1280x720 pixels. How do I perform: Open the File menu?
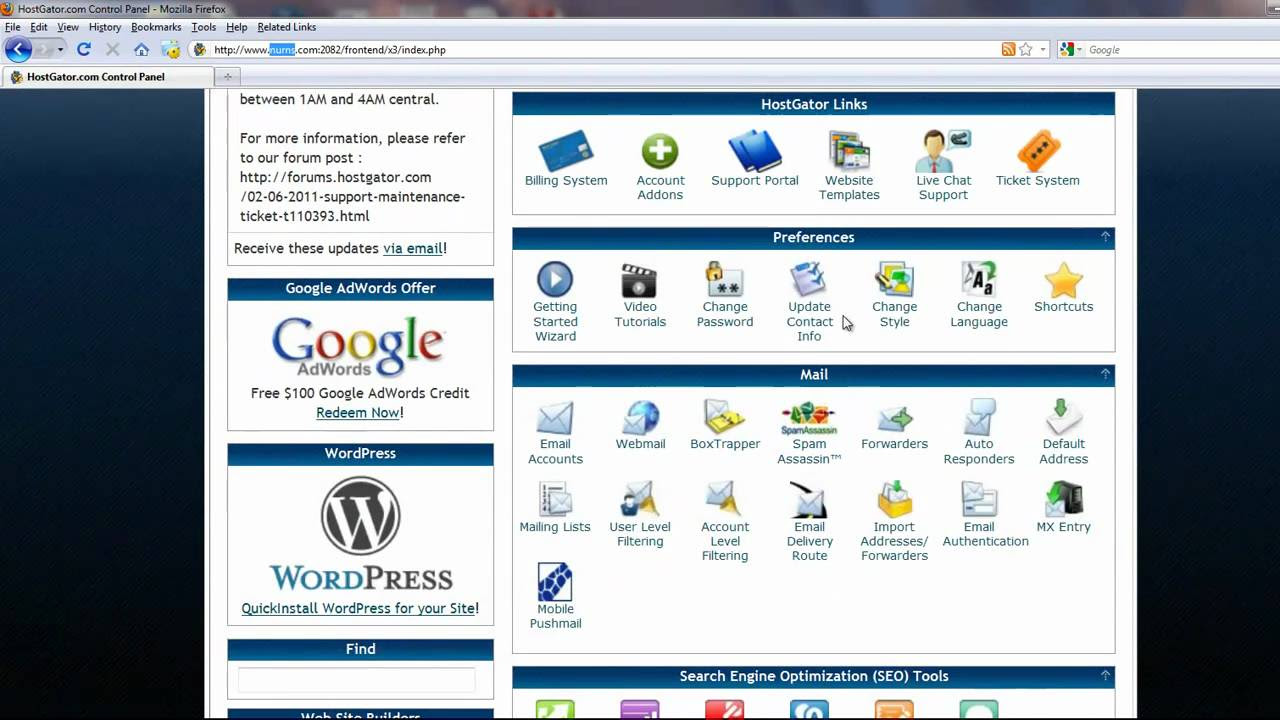tap(12, 27)
